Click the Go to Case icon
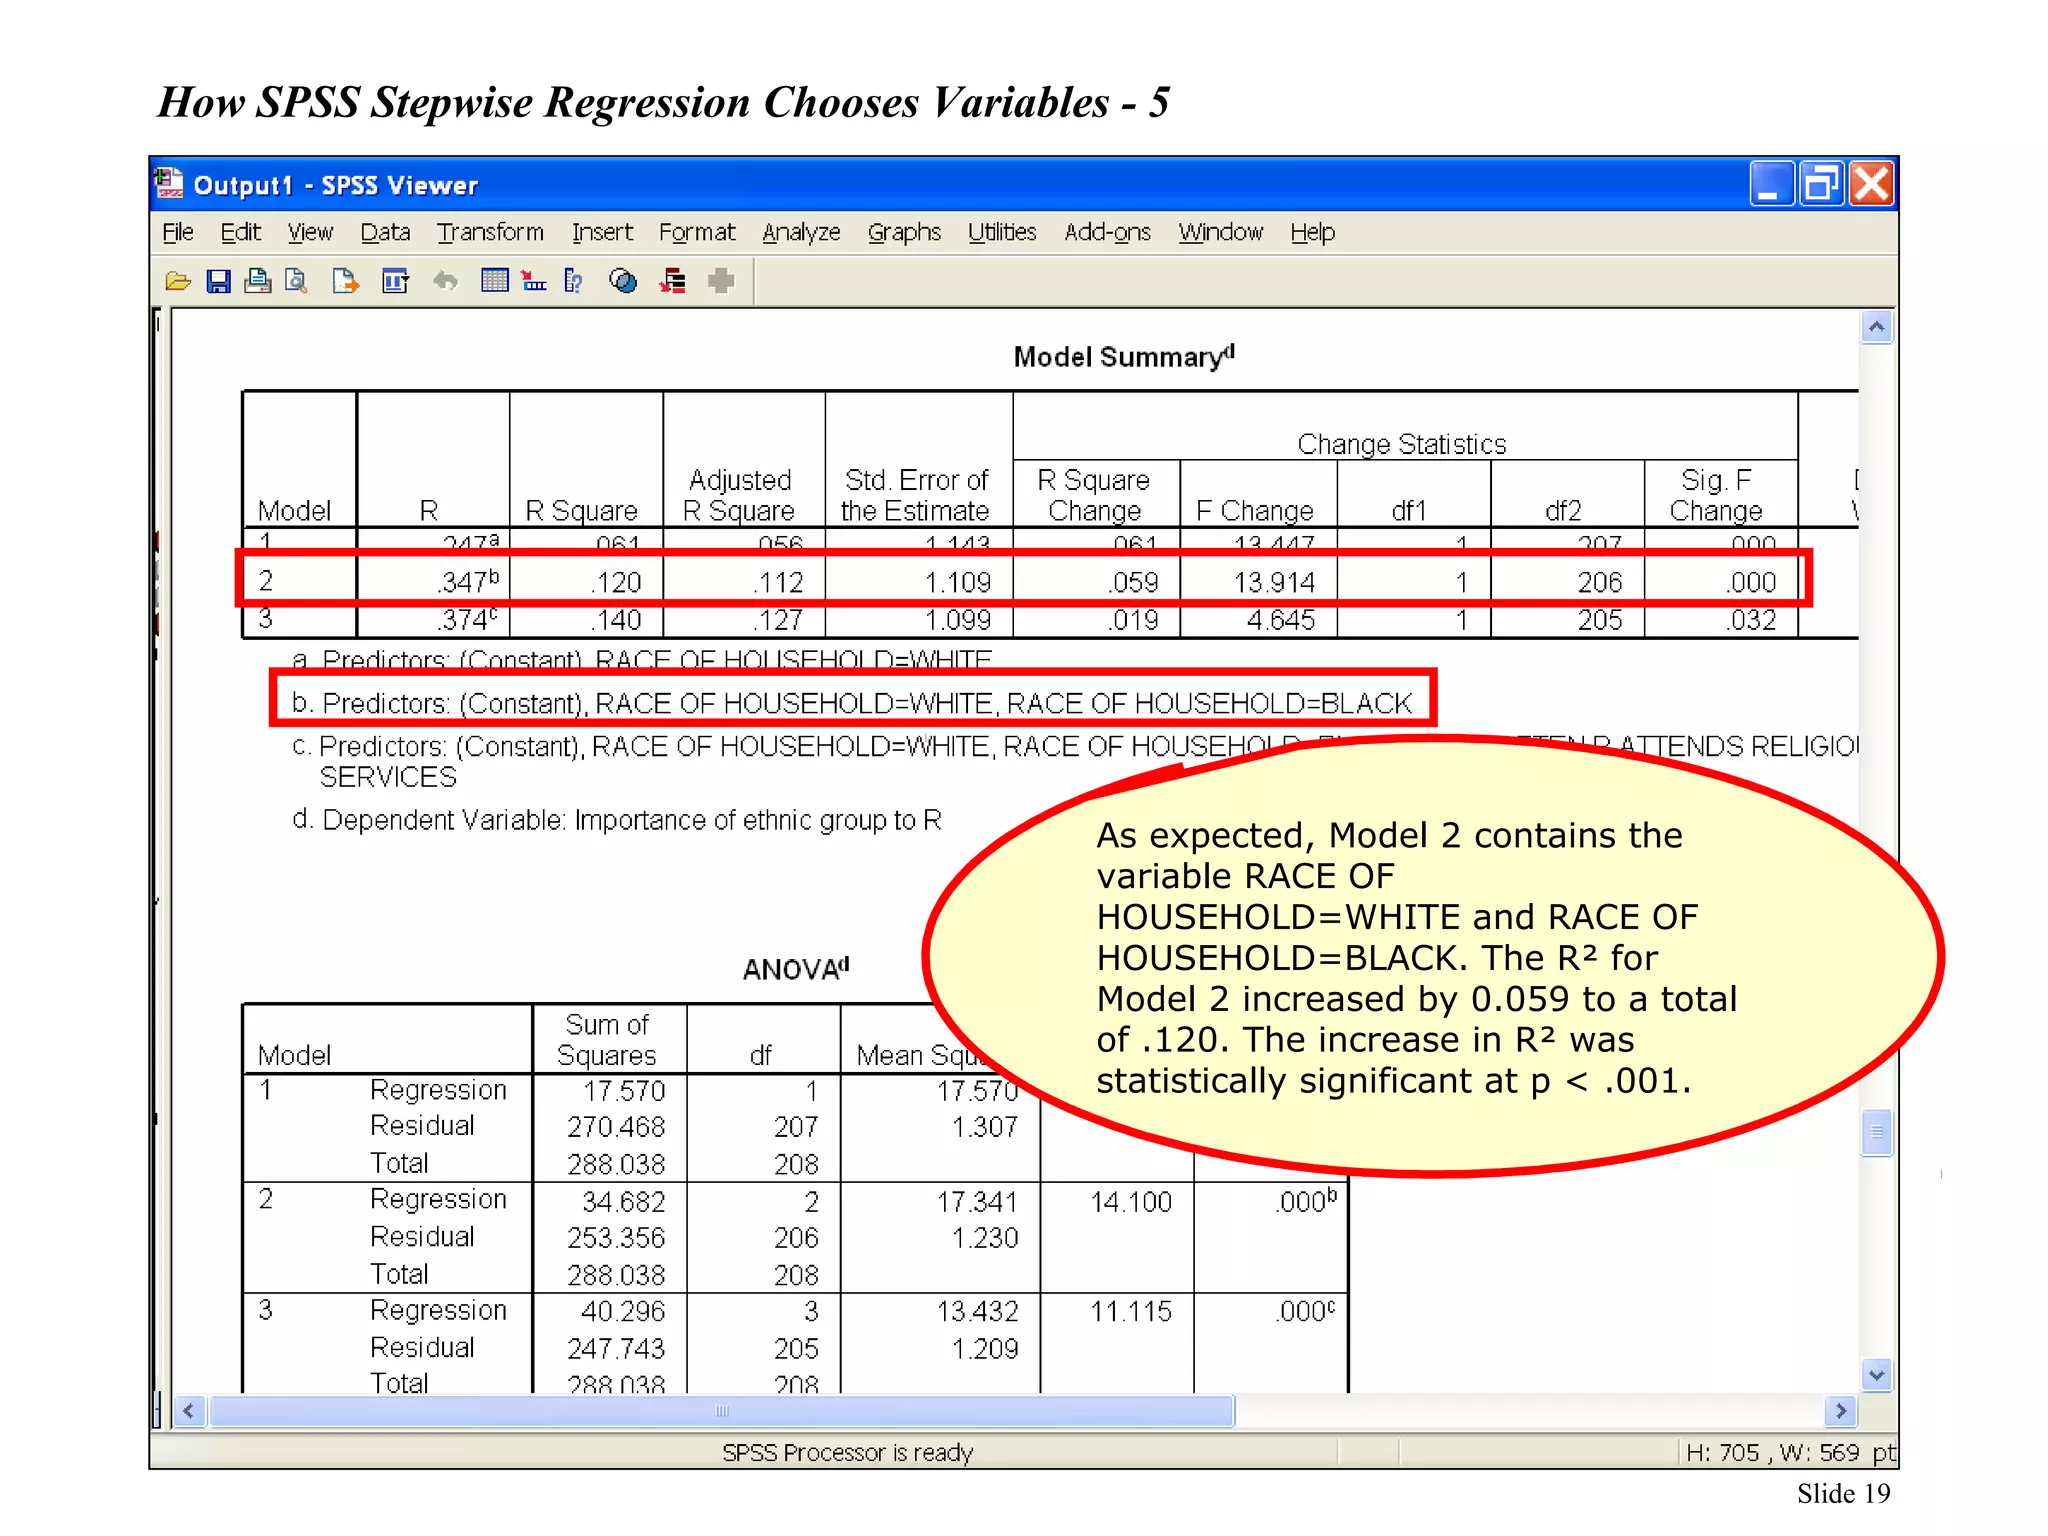Viewport: 2048px width, 1536px height. [x=534, y=281]
